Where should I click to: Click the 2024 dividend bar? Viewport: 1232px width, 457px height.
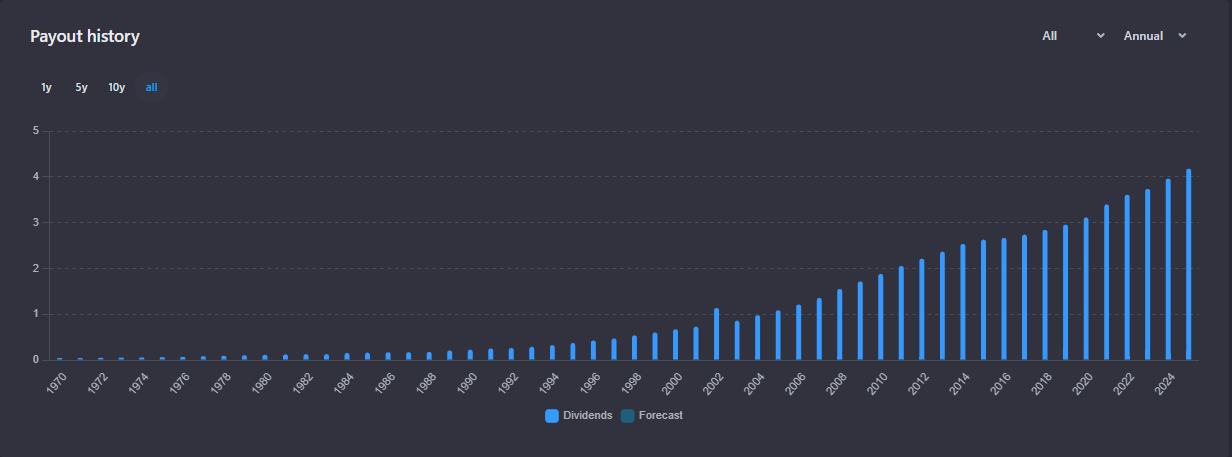[1168, 270]
